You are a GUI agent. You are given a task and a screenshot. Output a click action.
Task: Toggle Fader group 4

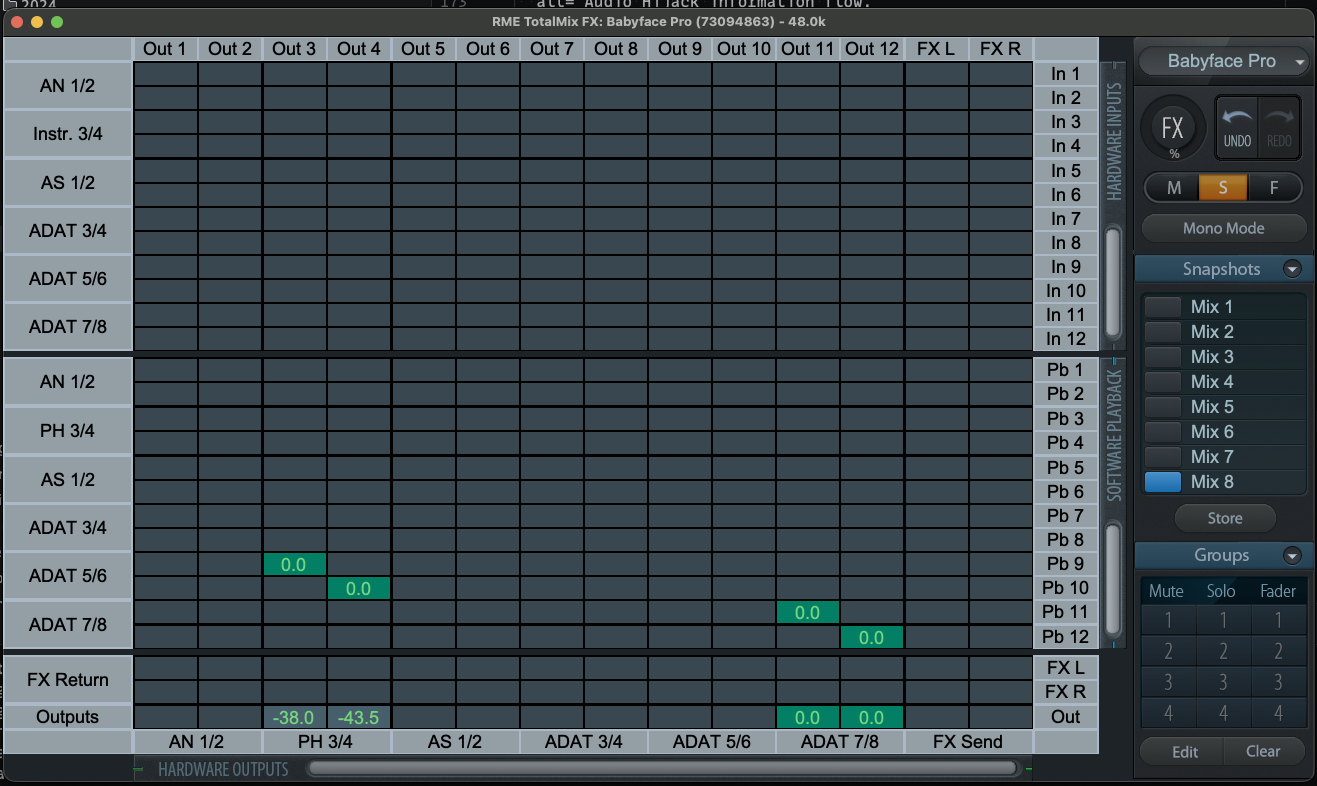[x=1278, y=715]
